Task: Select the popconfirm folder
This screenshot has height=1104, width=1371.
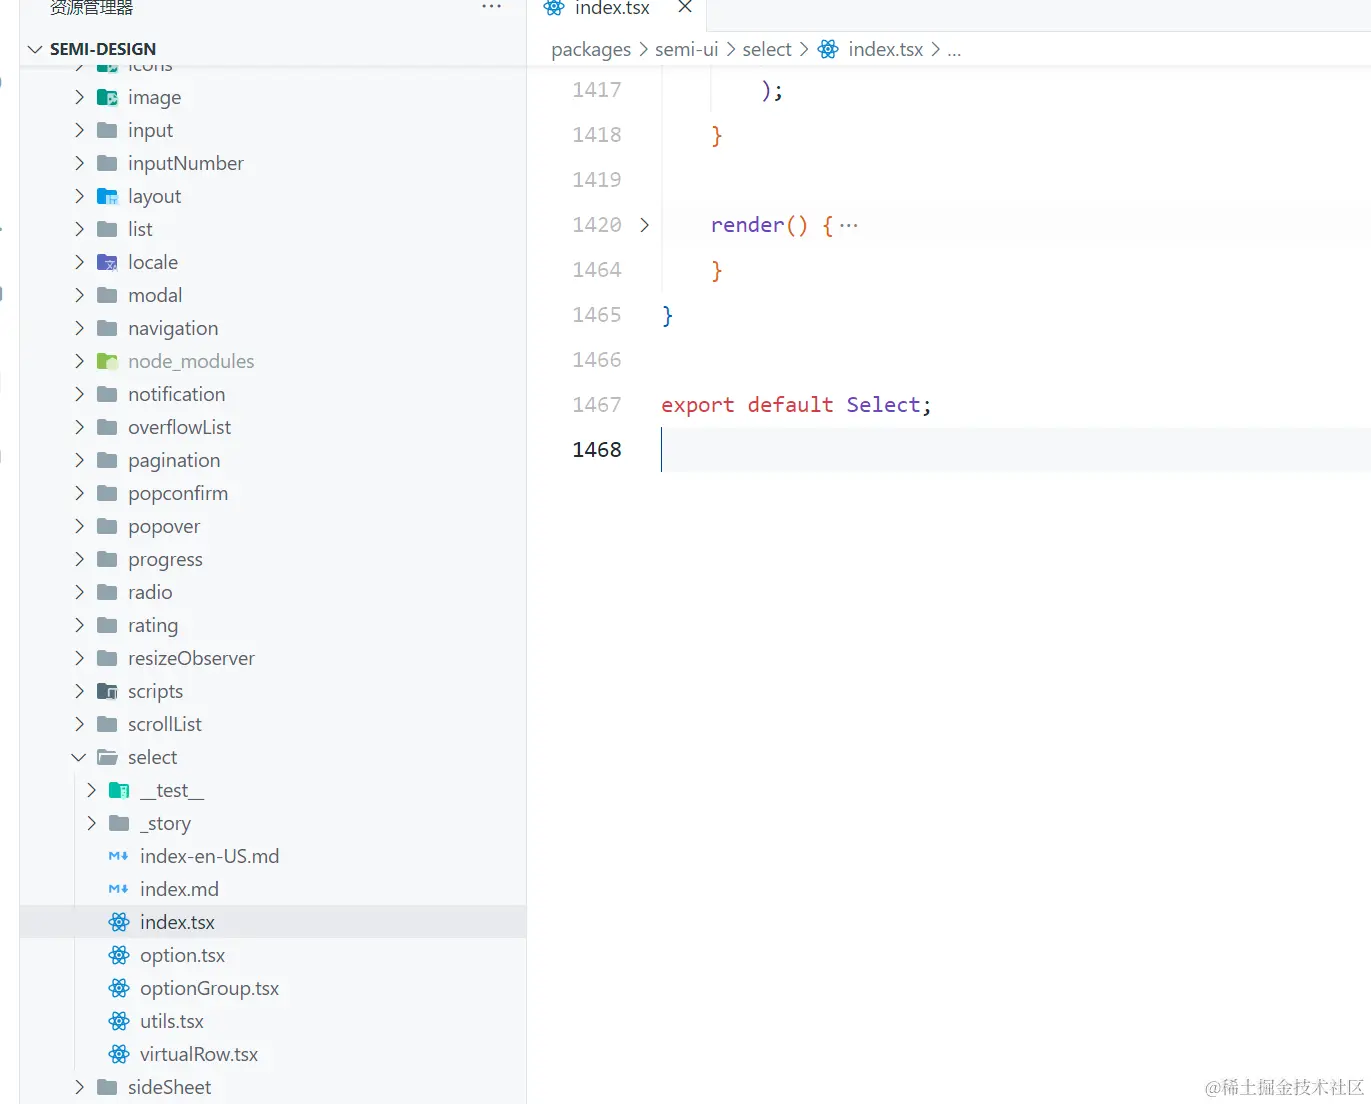Action: pyautogui.click(x=273, y=493)
